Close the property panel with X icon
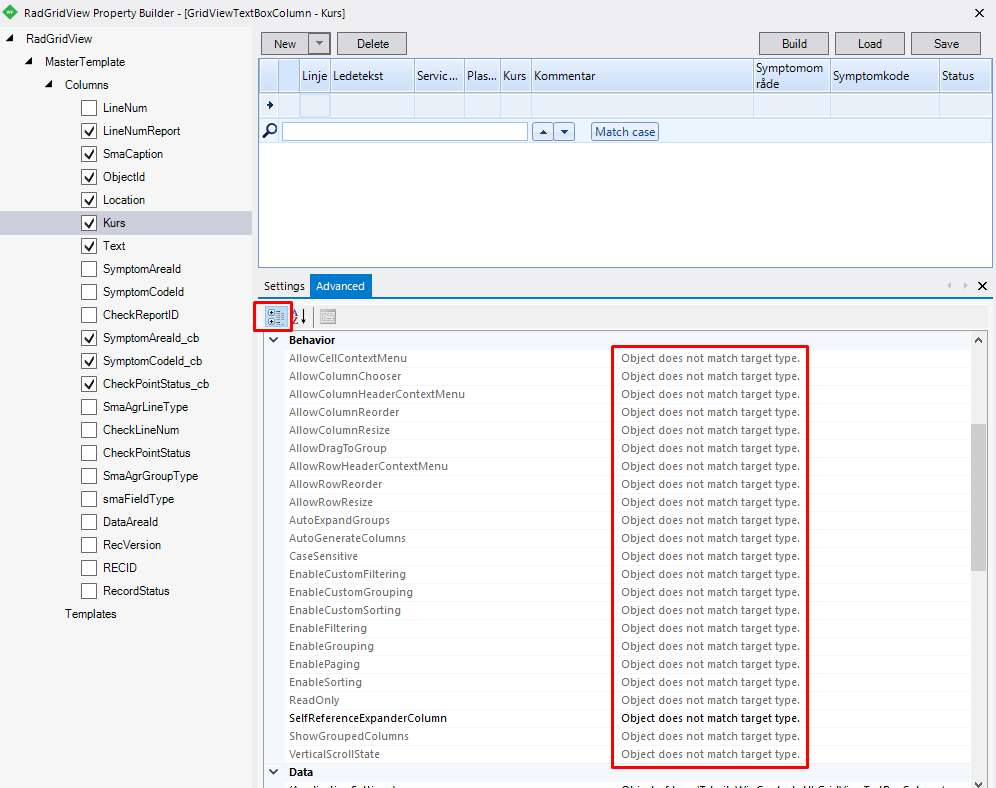 click(982, 286)
